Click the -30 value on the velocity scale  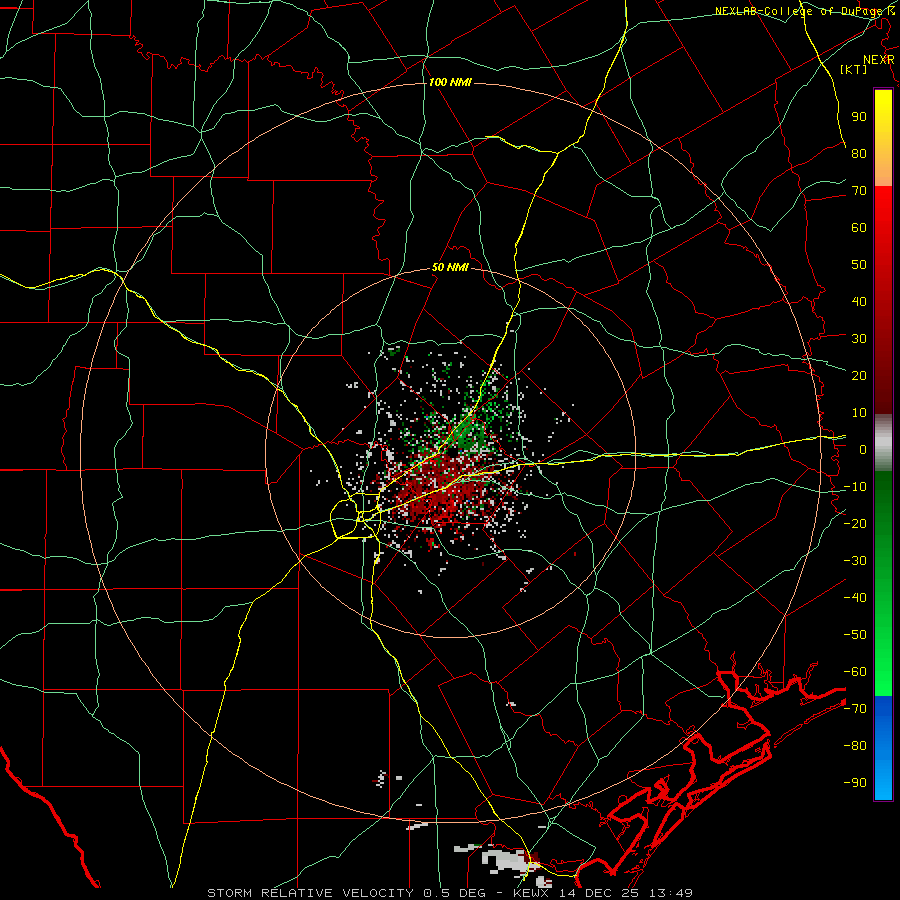(x=855, y=561)
